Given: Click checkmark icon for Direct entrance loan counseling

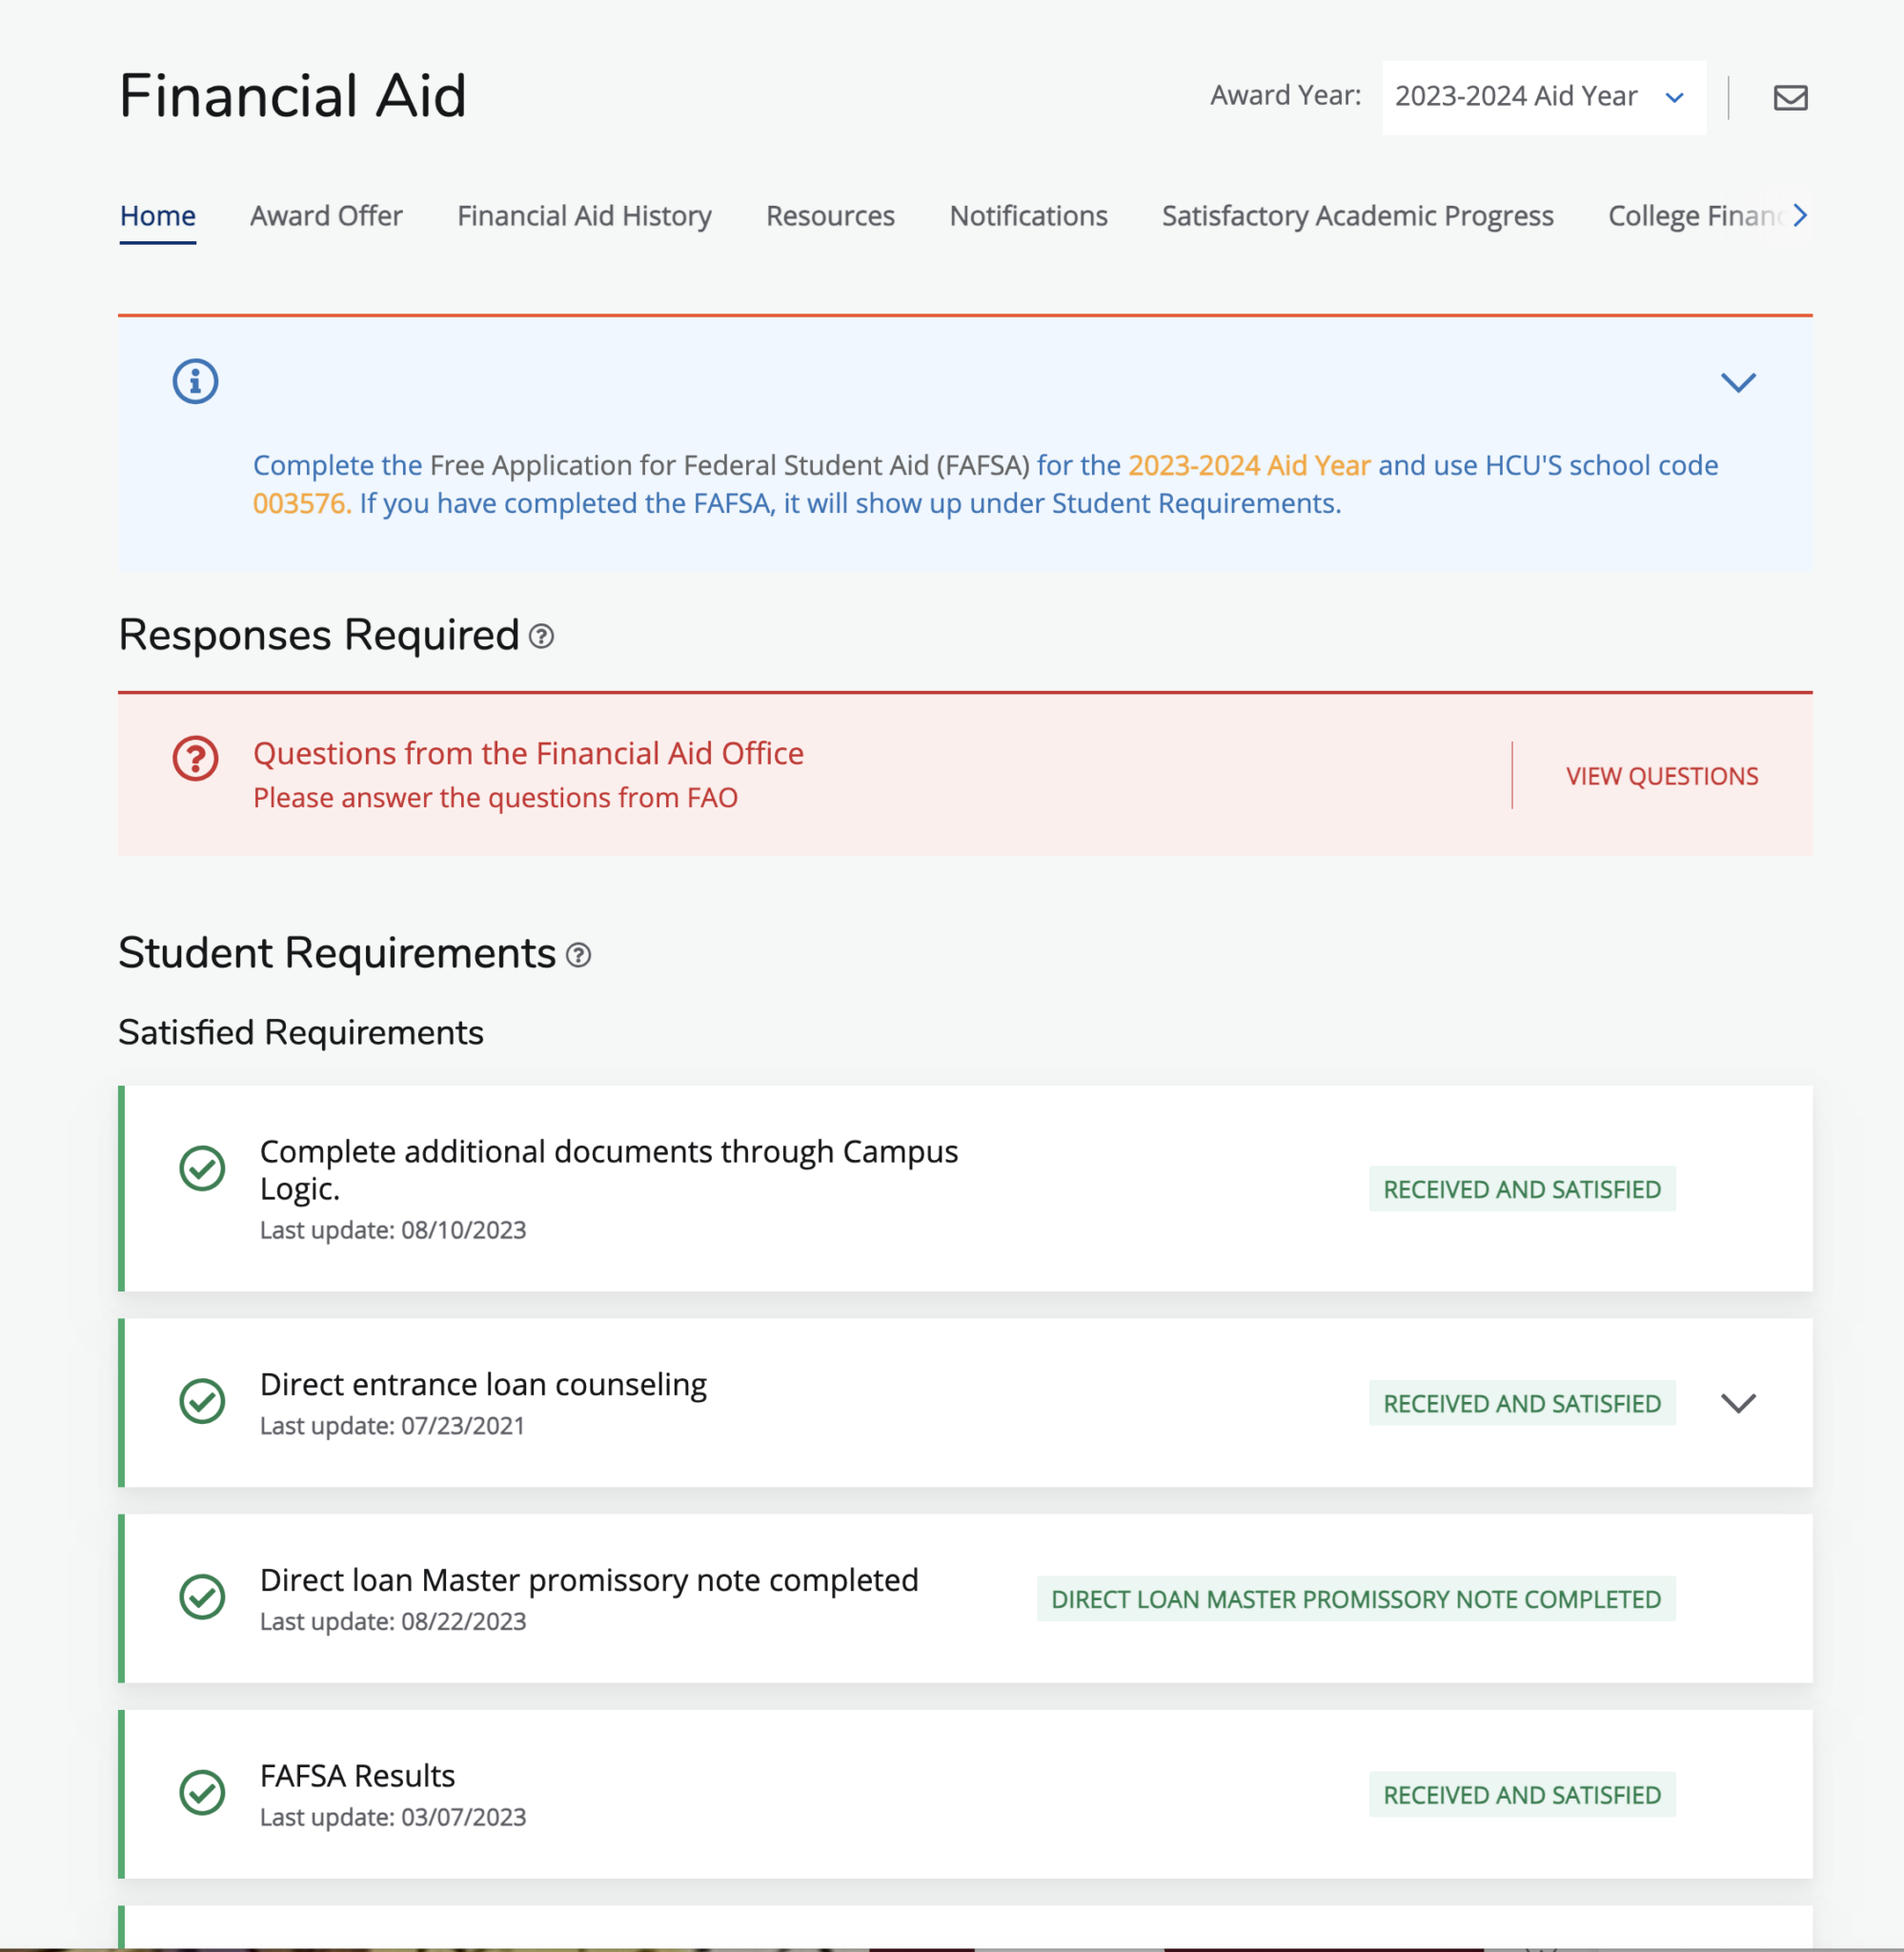Looking at the screenshot, I should (x=202, y=1400).
